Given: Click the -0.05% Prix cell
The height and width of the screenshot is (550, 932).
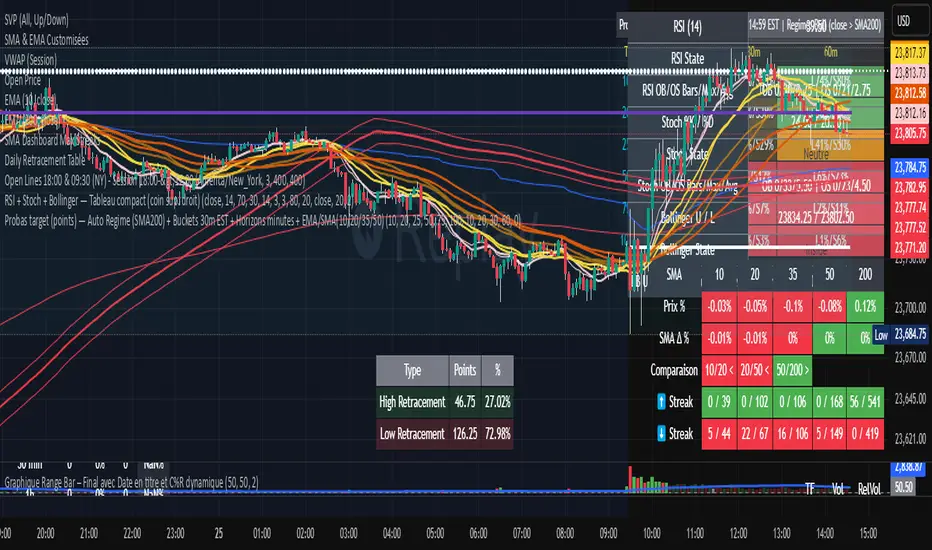Looking at the screenshot, I should (x=755, y=307).
